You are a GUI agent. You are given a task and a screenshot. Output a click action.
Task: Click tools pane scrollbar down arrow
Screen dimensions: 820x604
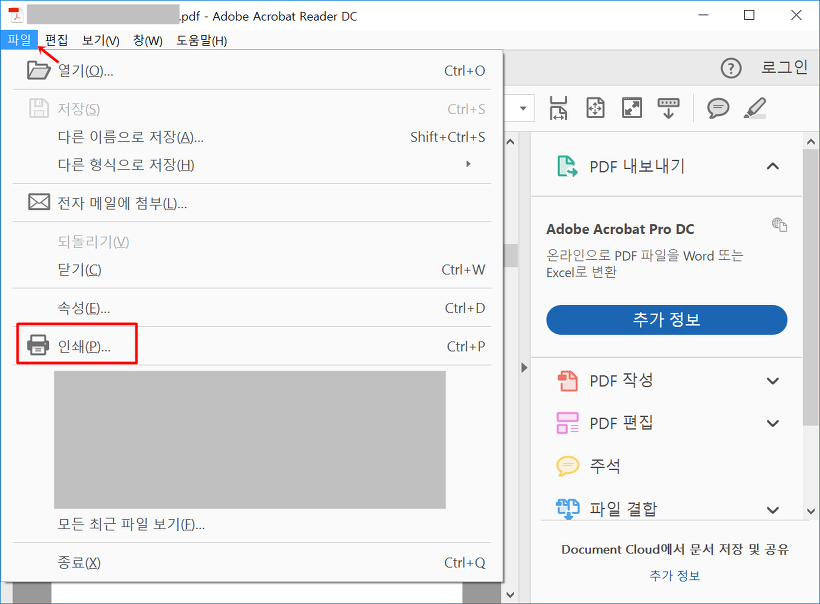click(811, 511)
